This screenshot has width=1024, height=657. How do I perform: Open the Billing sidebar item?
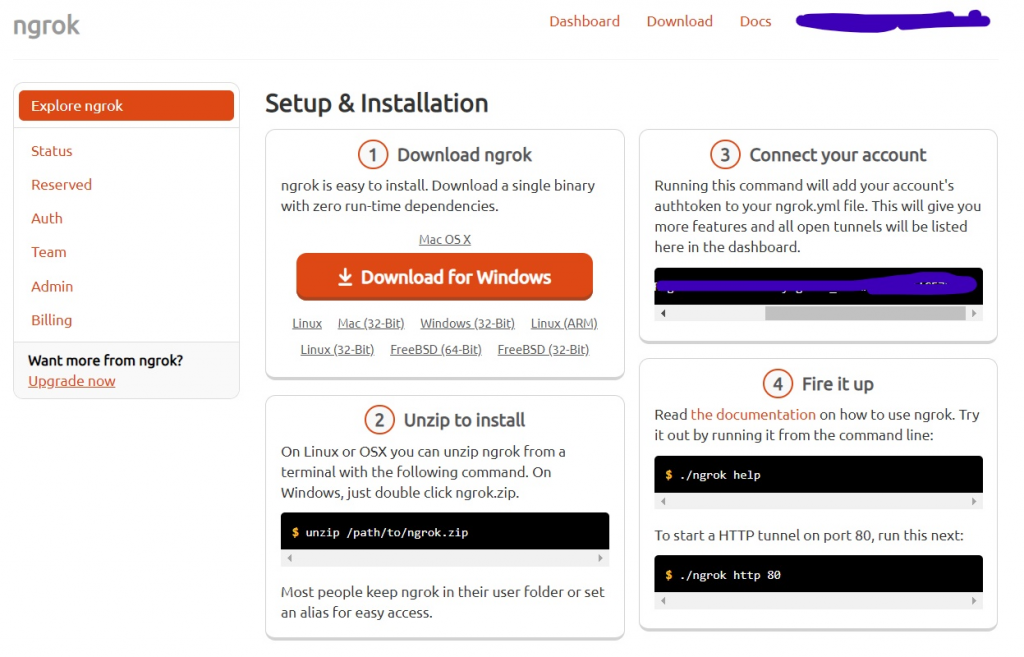(52, 320)
